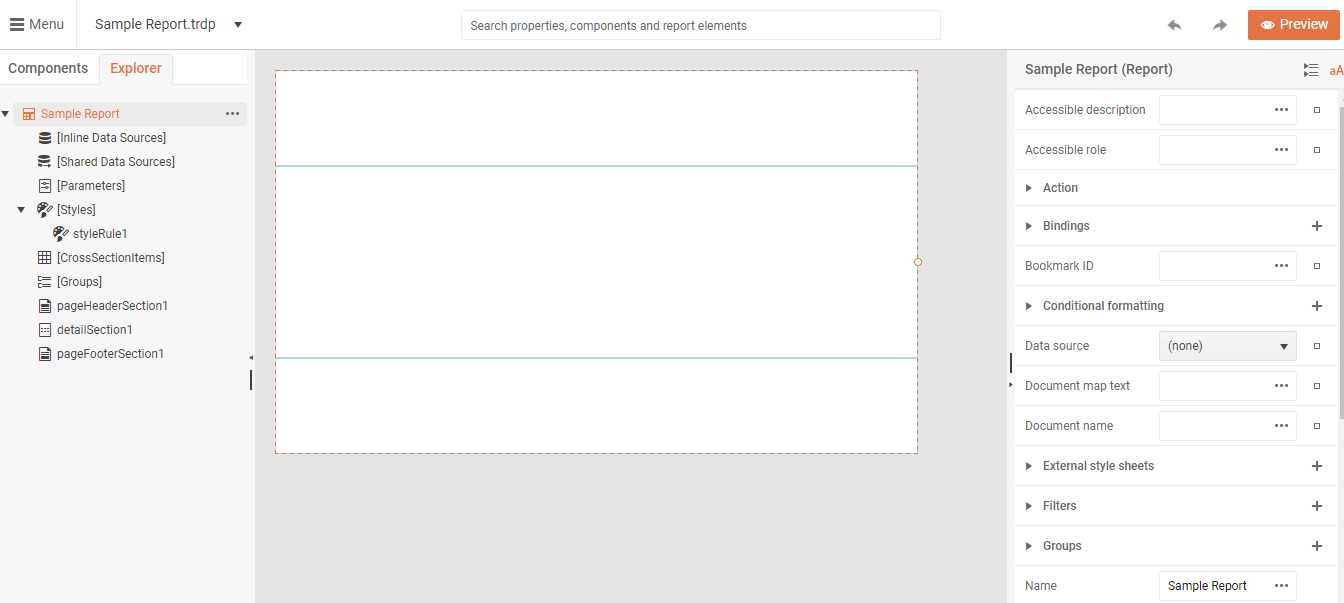Add a new Binding with plus icon

(1317, 226)
